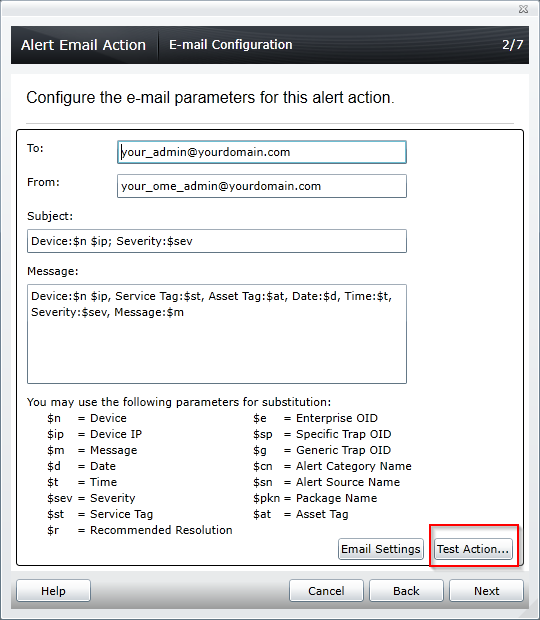This screenshot has width=540, height=620.
Task: Click the $sev Severity parameter text
Action: tap(91, 498)
